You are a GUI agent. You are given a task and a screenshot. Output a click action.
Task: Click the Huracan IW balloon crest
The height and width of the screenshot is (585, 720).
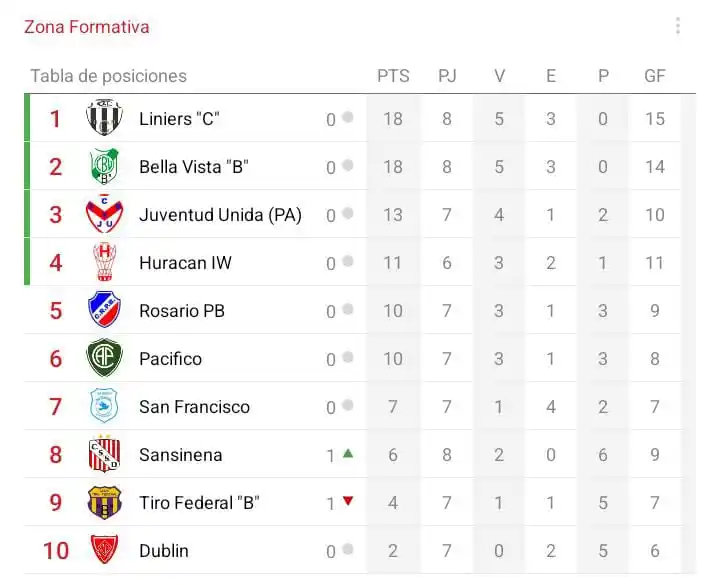coord(104,262)
